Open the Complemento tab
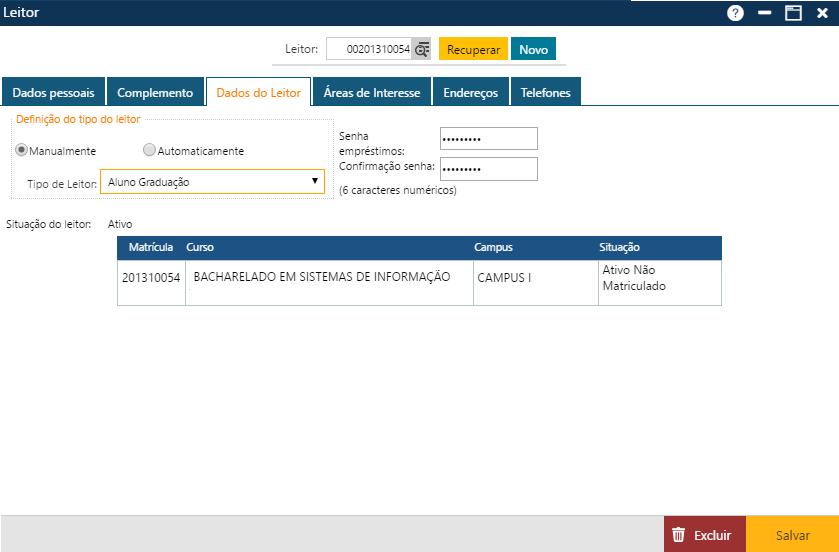 pyautogui.click(x=155, y=93)
